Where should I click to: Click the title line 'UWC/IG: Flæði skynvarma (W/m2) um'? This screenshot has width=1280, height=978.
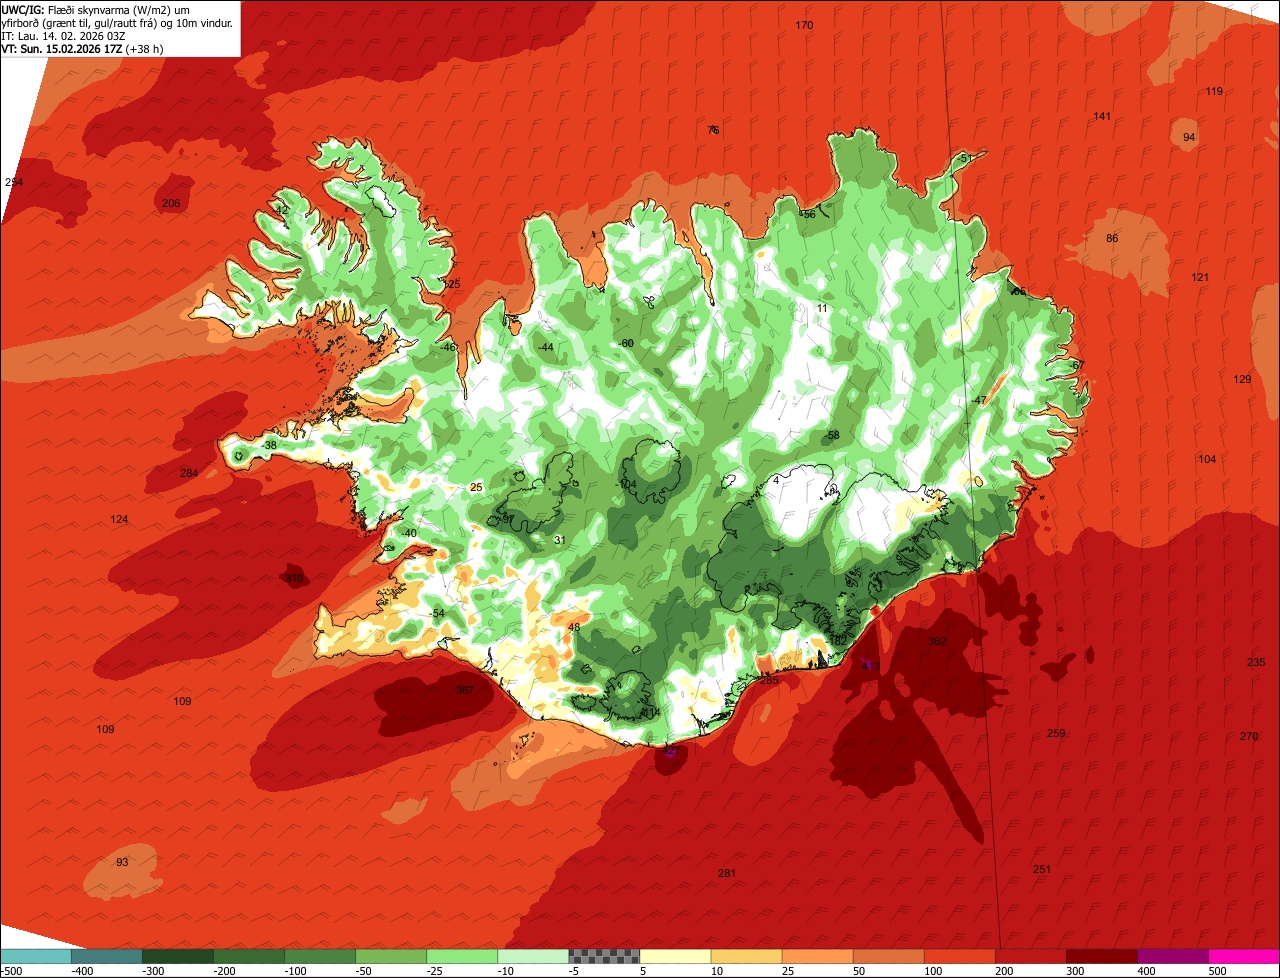95,9
